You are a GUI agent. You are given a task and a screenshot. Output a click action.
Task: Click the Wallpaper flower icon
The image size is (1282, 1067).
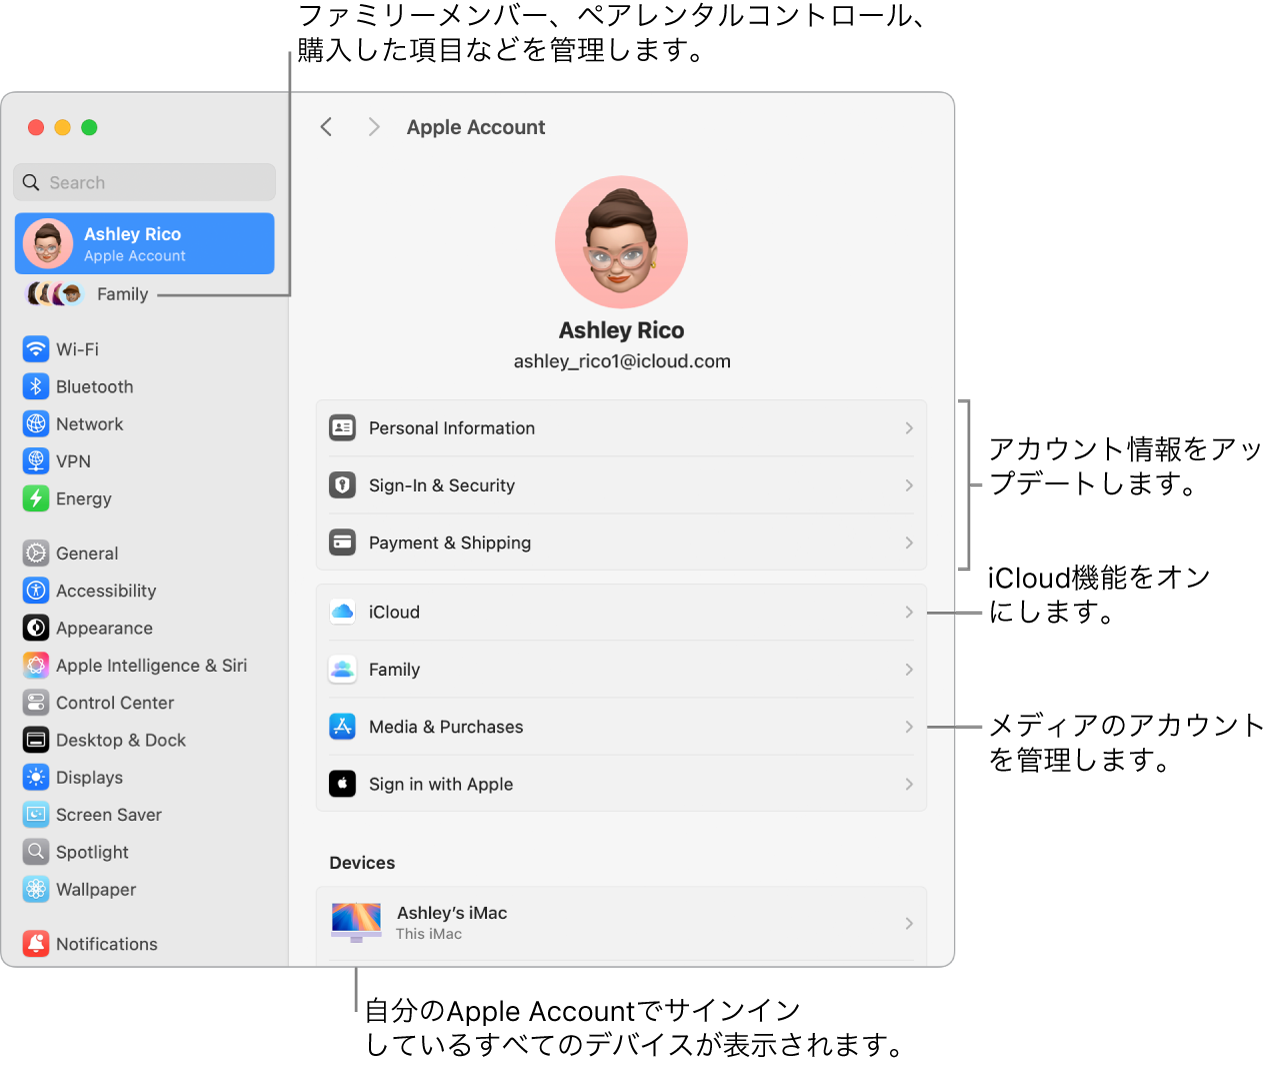(x=36, y=889)
